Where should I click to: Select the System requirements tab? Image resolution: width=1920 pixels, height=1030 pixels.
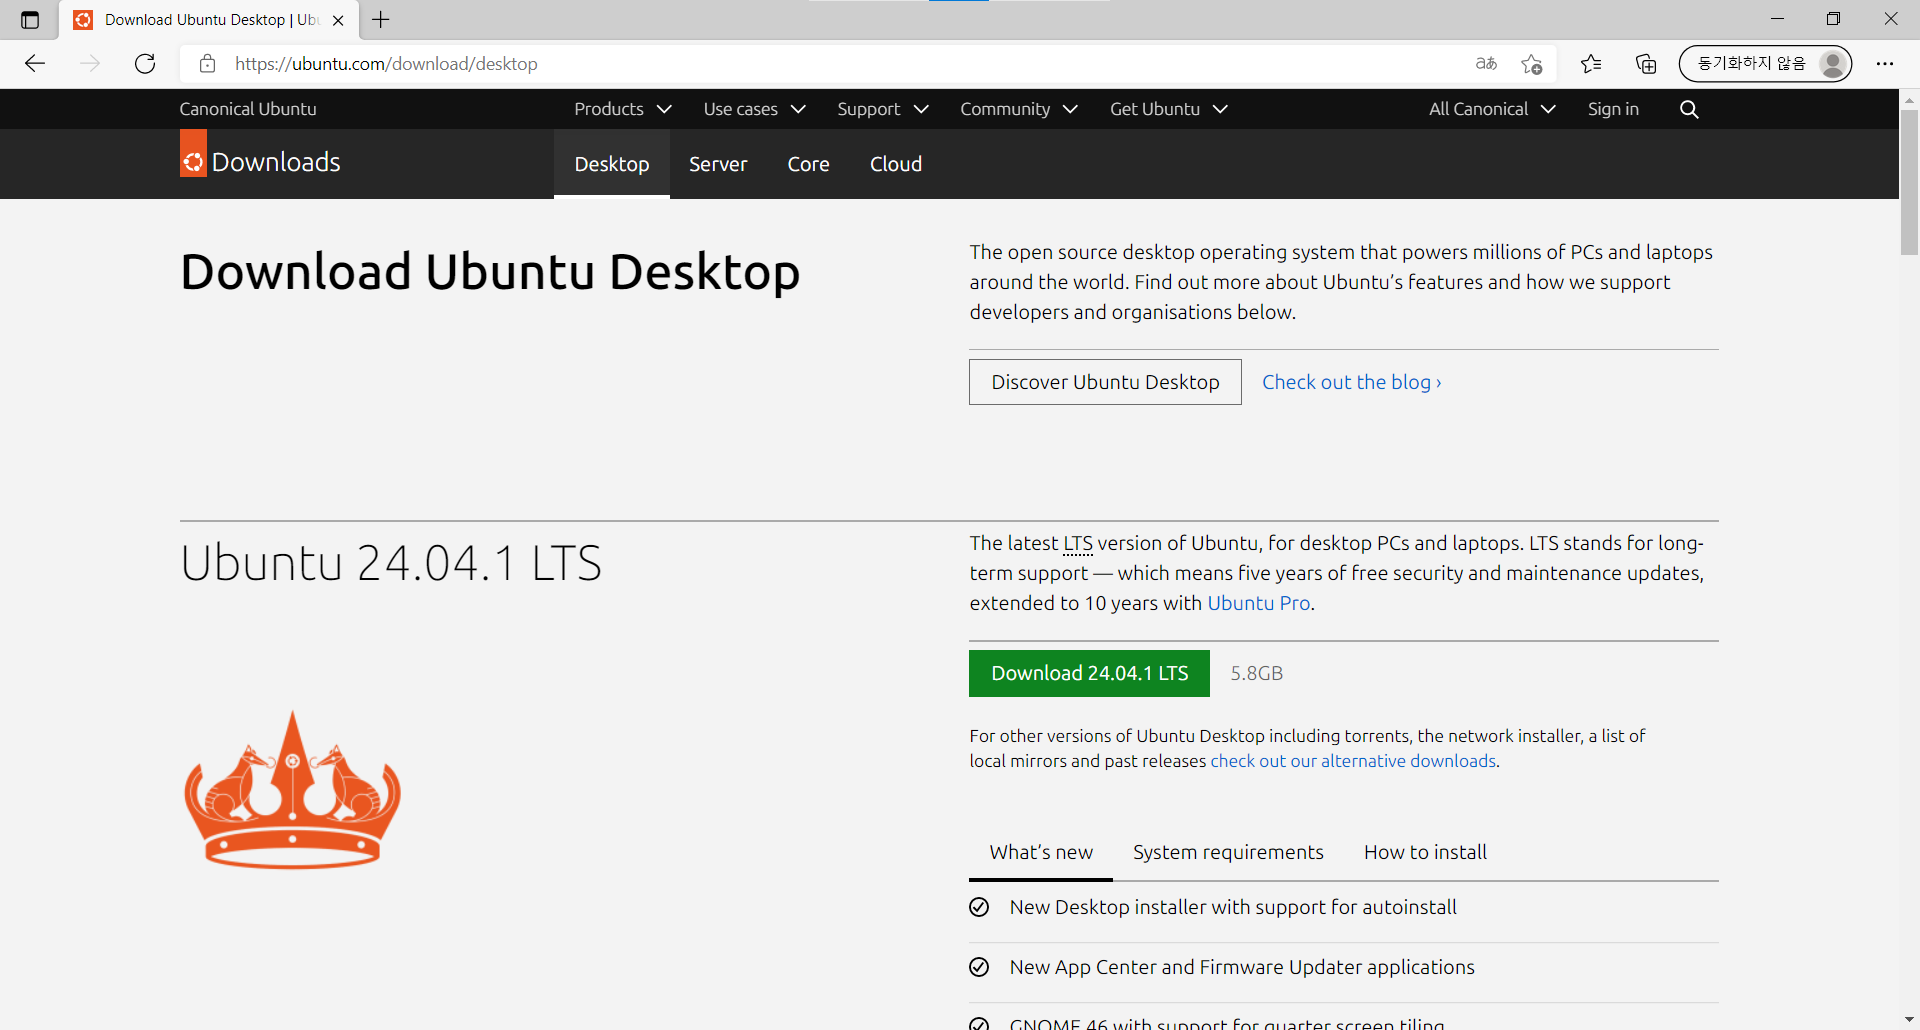click(x=1228, y=852)
